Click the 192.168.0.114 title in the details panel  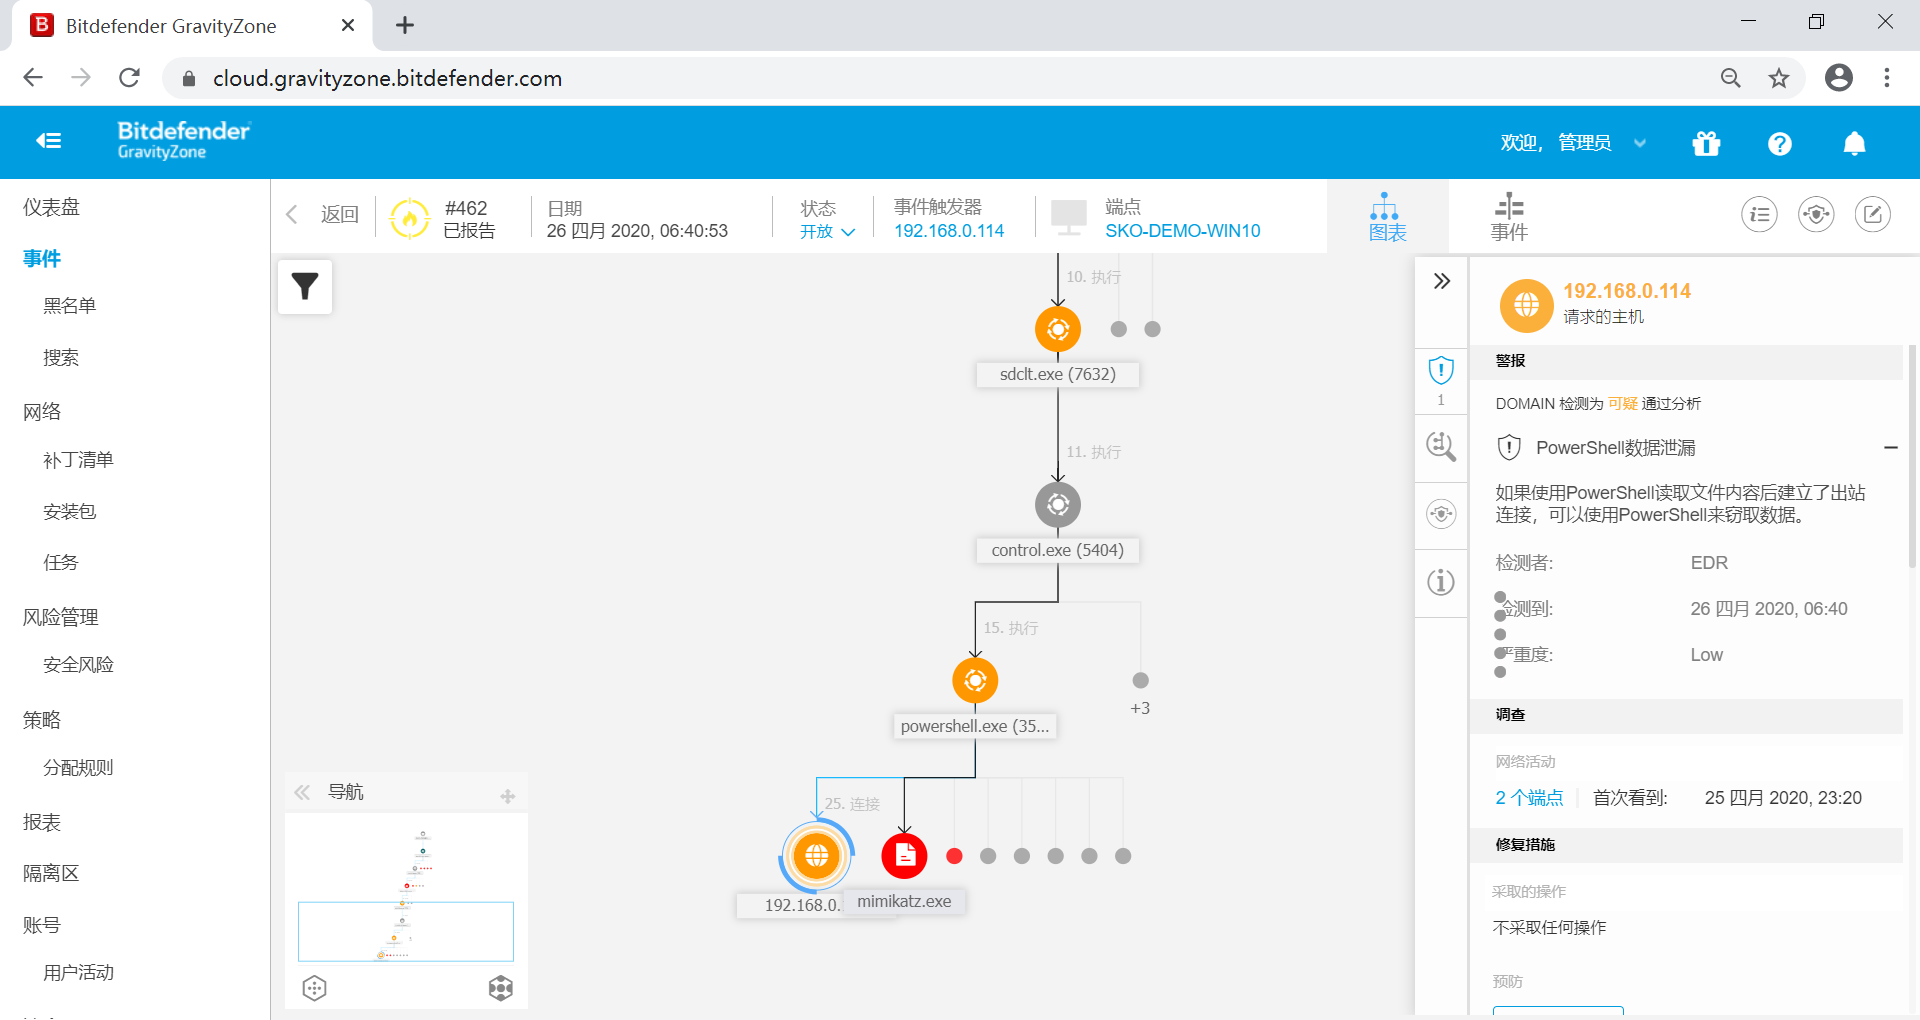point(1627,291)
